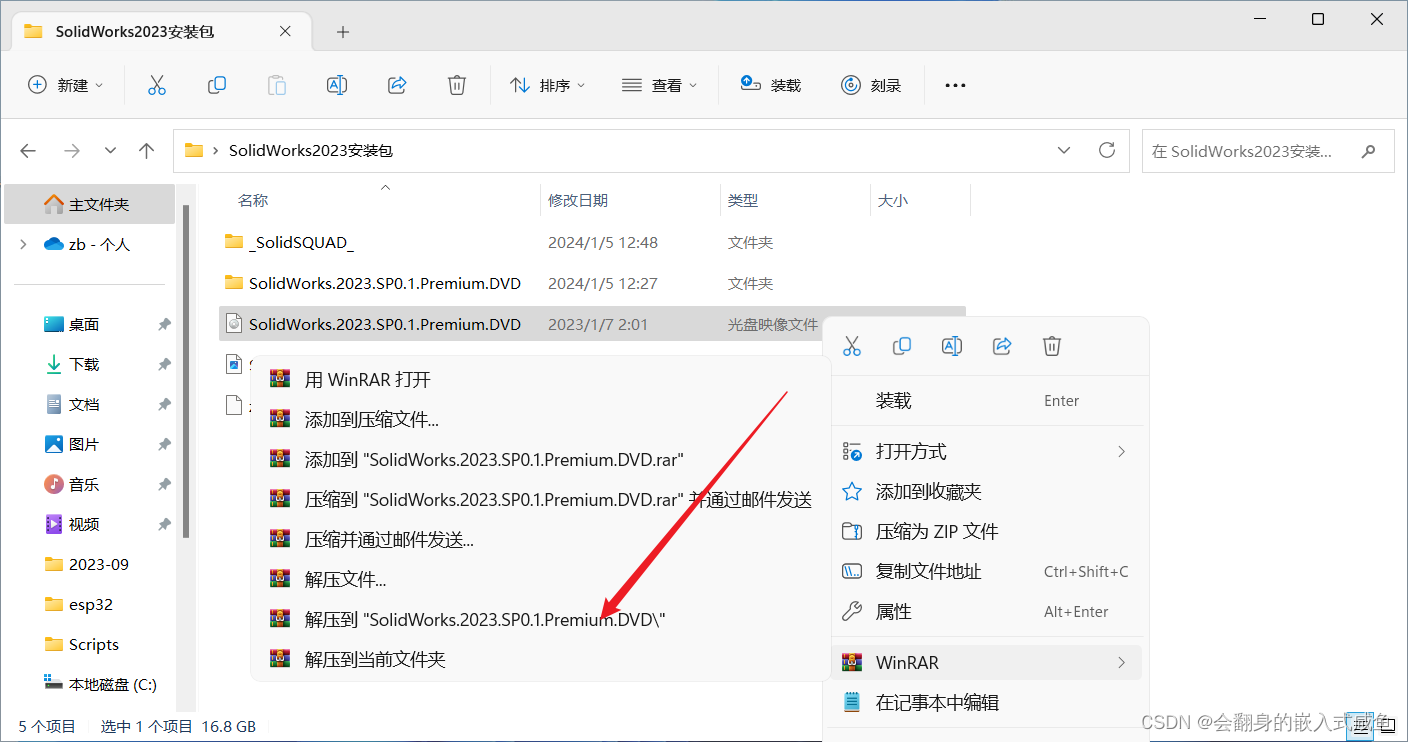Viewport: 1408px width, 742px height.
Task: Choose 添加到收藏夹
Action: 987,492
